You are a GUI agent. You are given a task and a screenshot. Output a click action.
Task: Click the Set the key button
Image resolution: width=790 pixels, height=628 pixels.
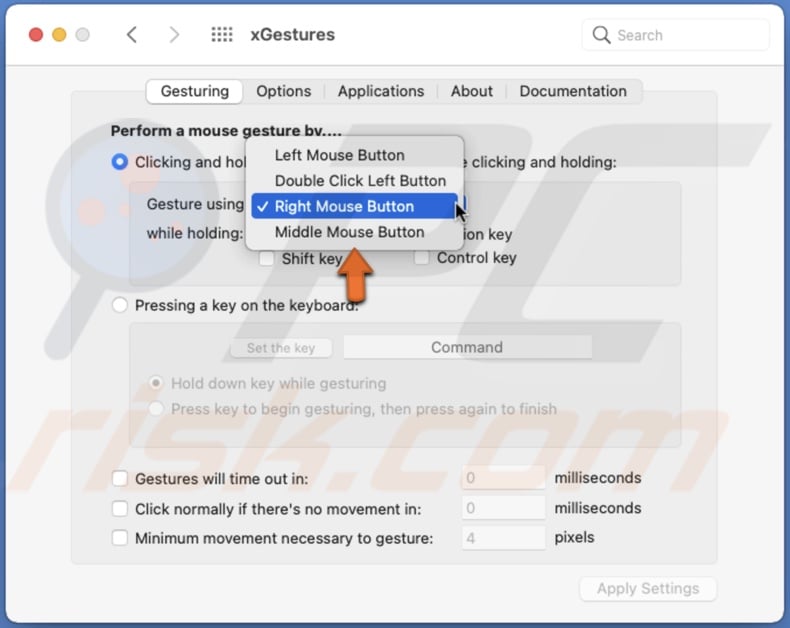(x=281, y=348)
